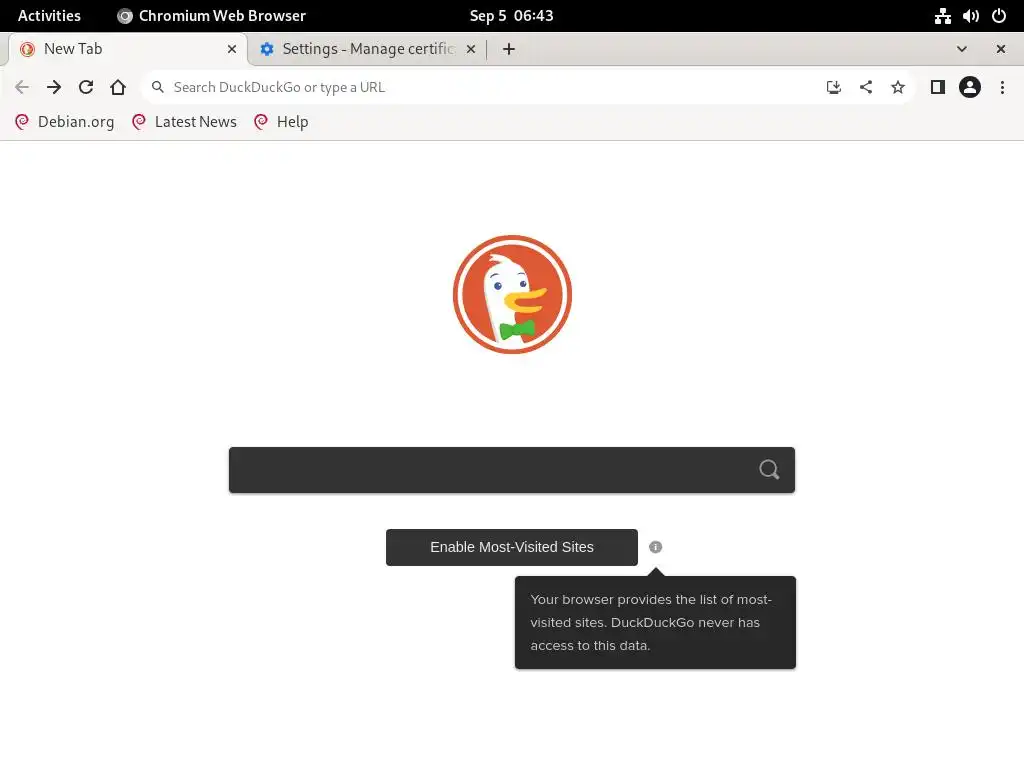
Task: Open Chromium Web Browser app menu
Action: coord(211,16)
